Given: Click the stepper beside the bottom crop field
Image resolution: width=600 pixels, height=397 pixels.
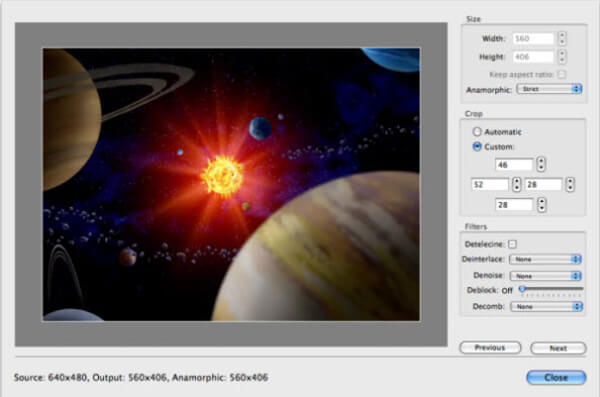Looking at the screenshot, I should 541,204.
